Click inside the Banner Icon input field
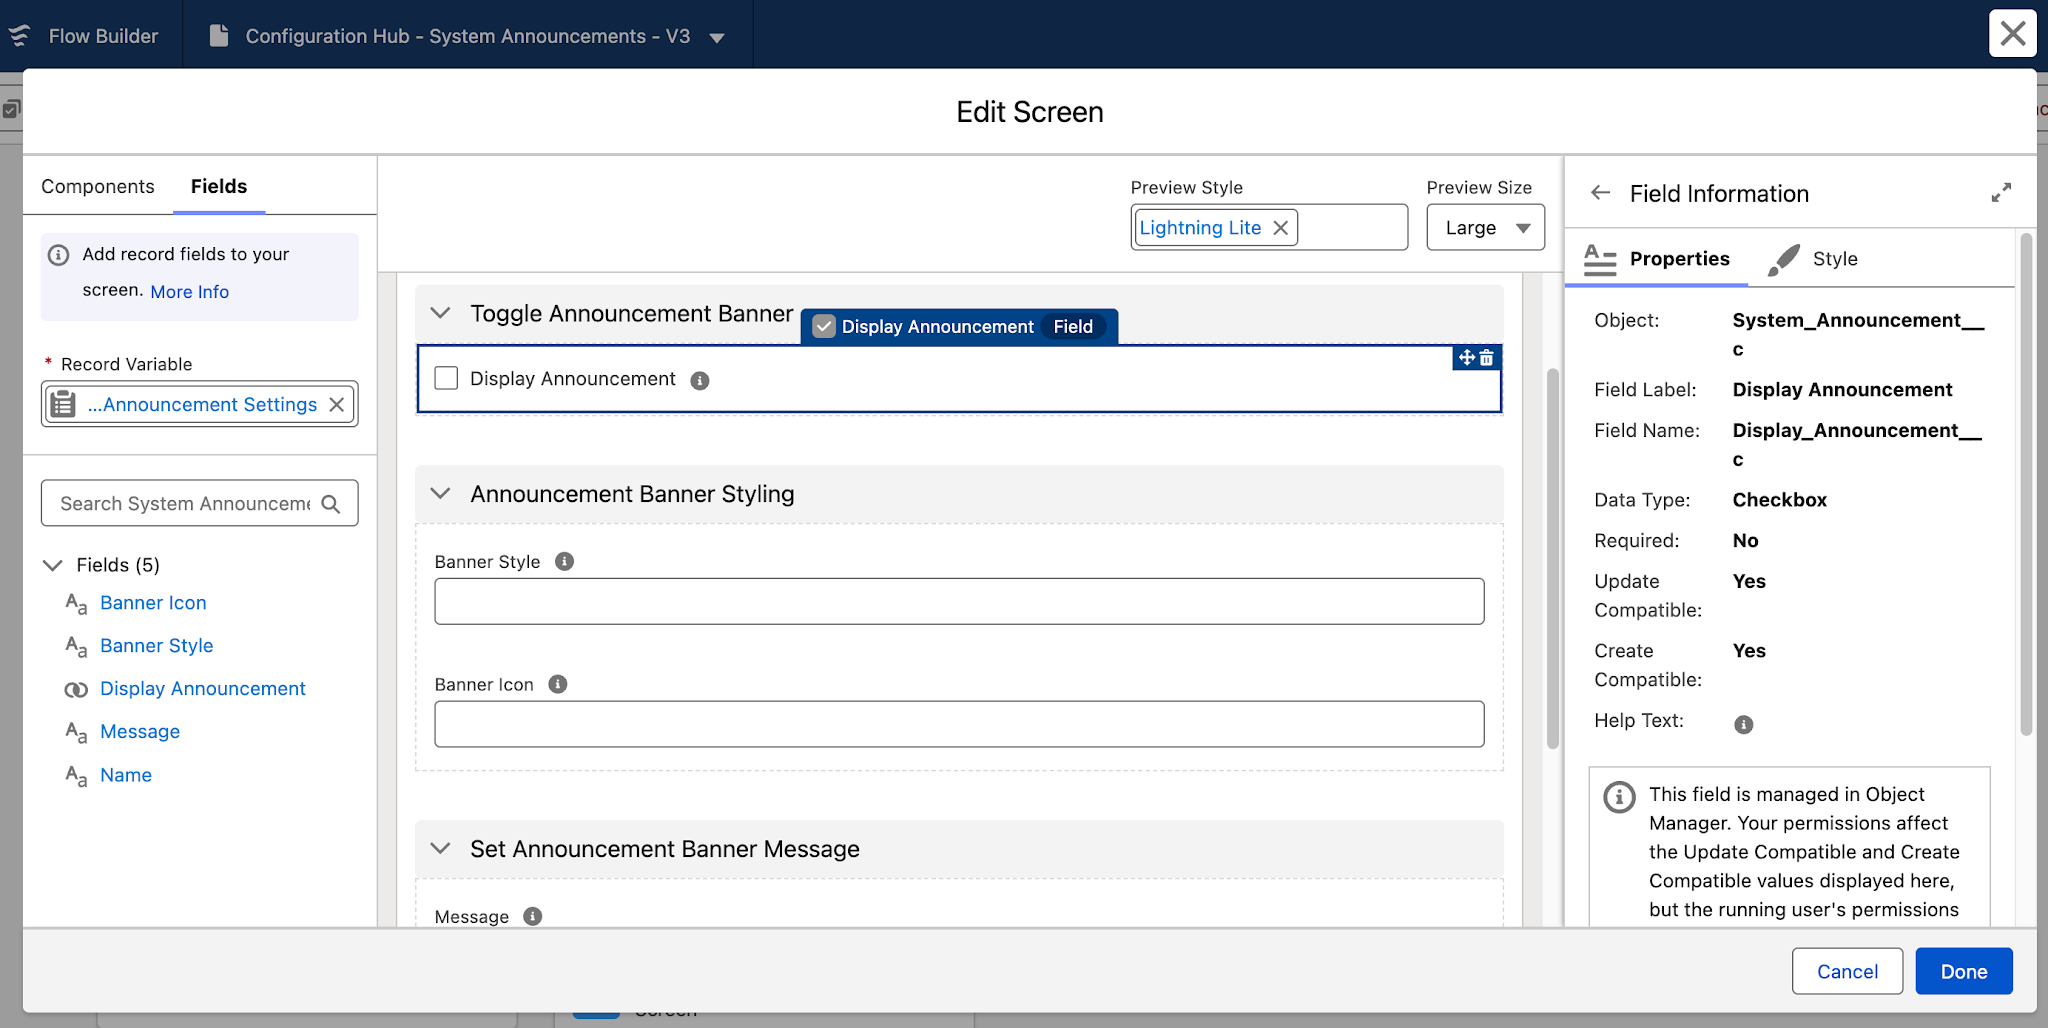 click(x=958, y=723)
